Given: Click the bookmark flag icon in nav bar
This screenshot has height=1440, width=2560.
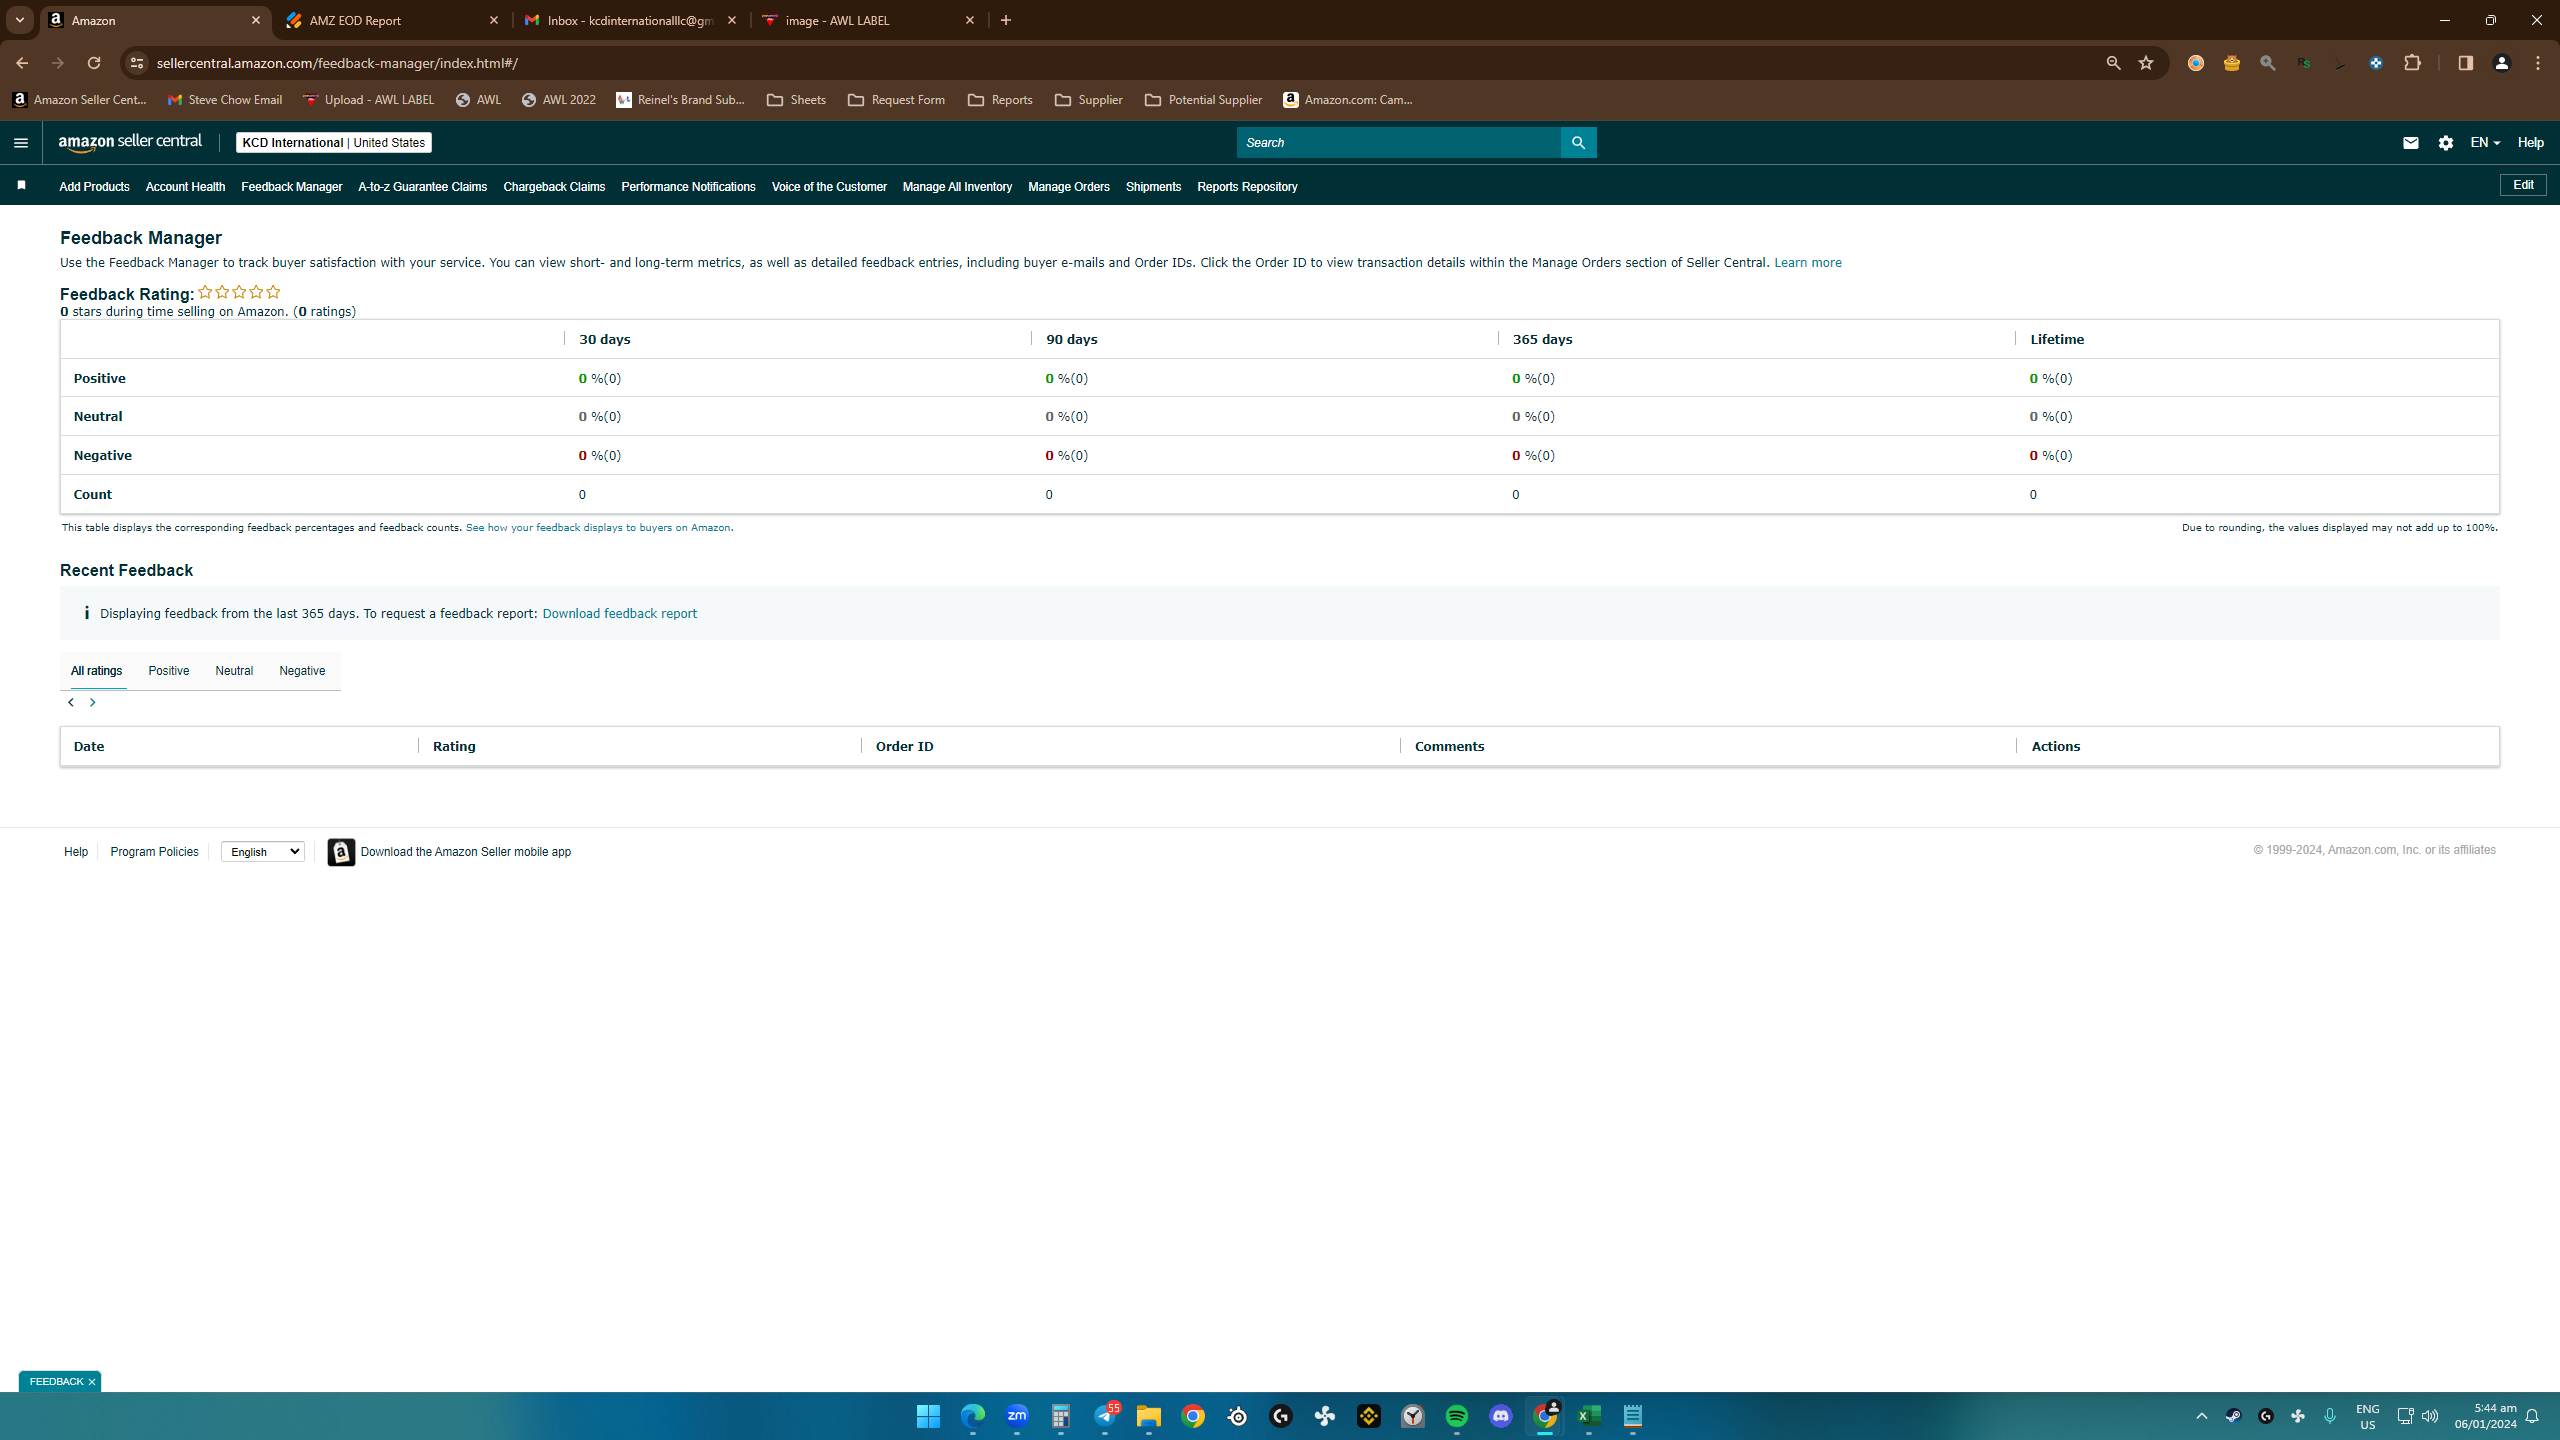Looking at the screenshot, I should pyautogui.click(x=21, y=185).
